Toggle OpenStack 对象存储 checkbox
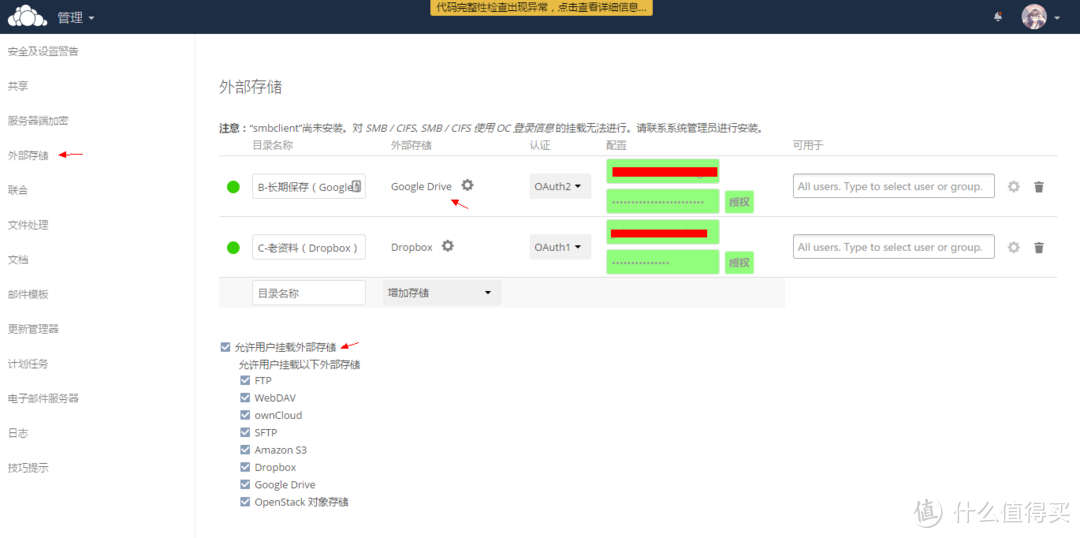Viewport: 1080px width, 538px height. [245, 502]
